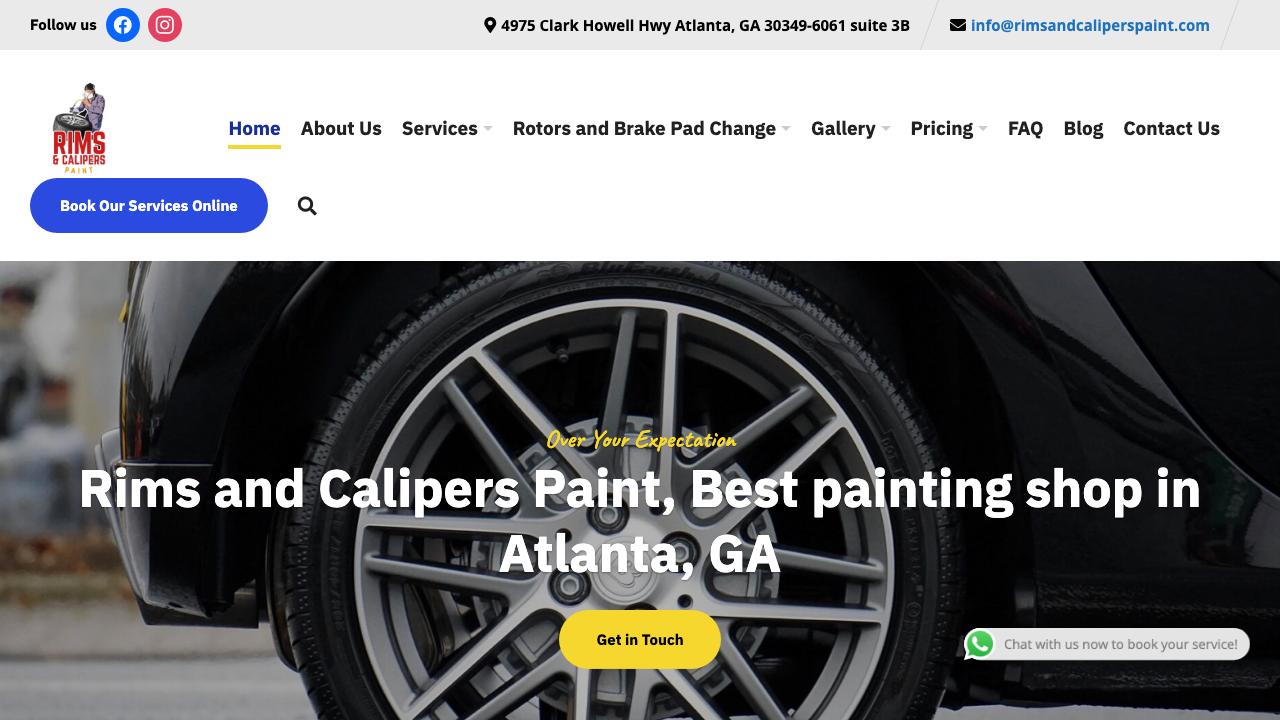The image size is (1280, 720).
Task: Open the About Us page
Action: click(341, 128)
